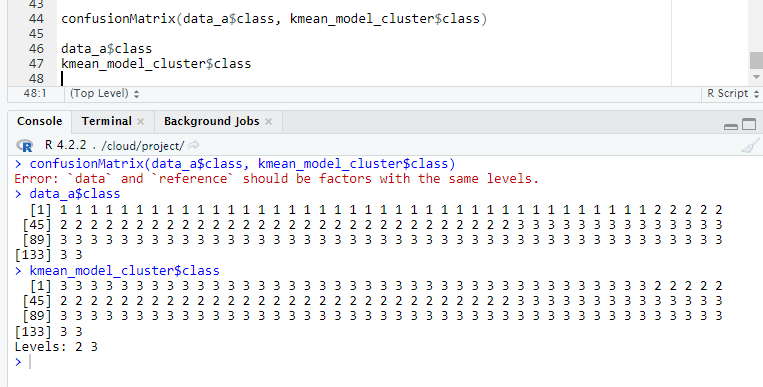Viewport: 763px width, 387px height.
Task: Close the Terminal tab
Action: [141, 122]
